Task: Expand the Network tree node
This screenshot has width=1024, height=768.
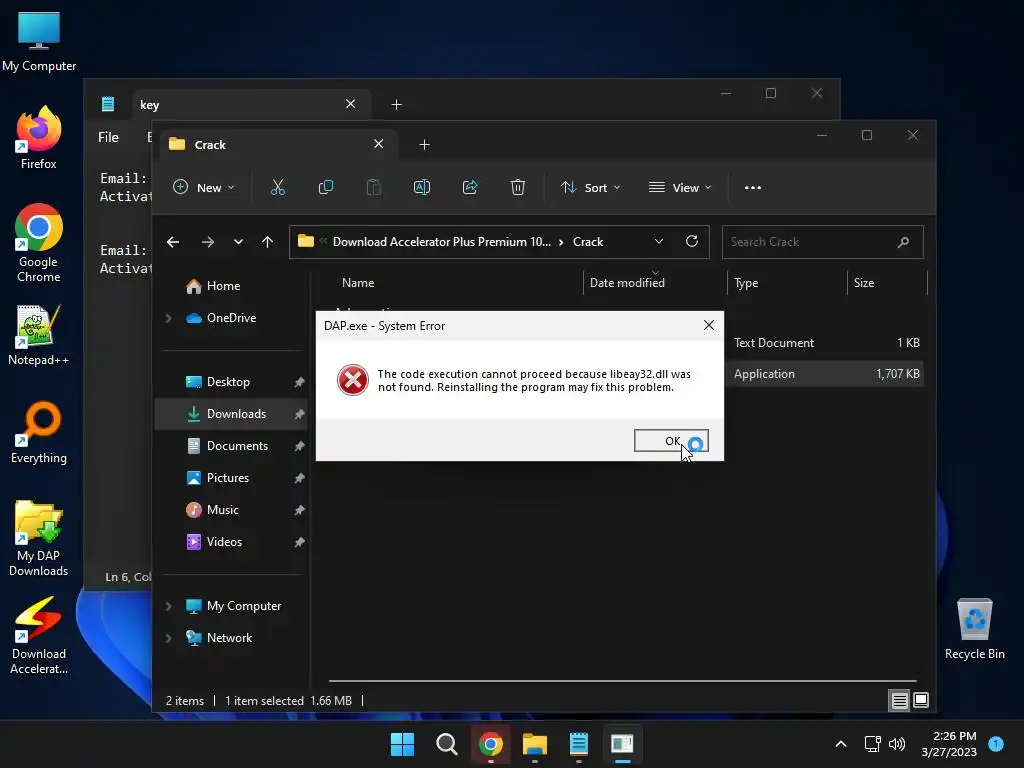Action: (x=168, y=638)
